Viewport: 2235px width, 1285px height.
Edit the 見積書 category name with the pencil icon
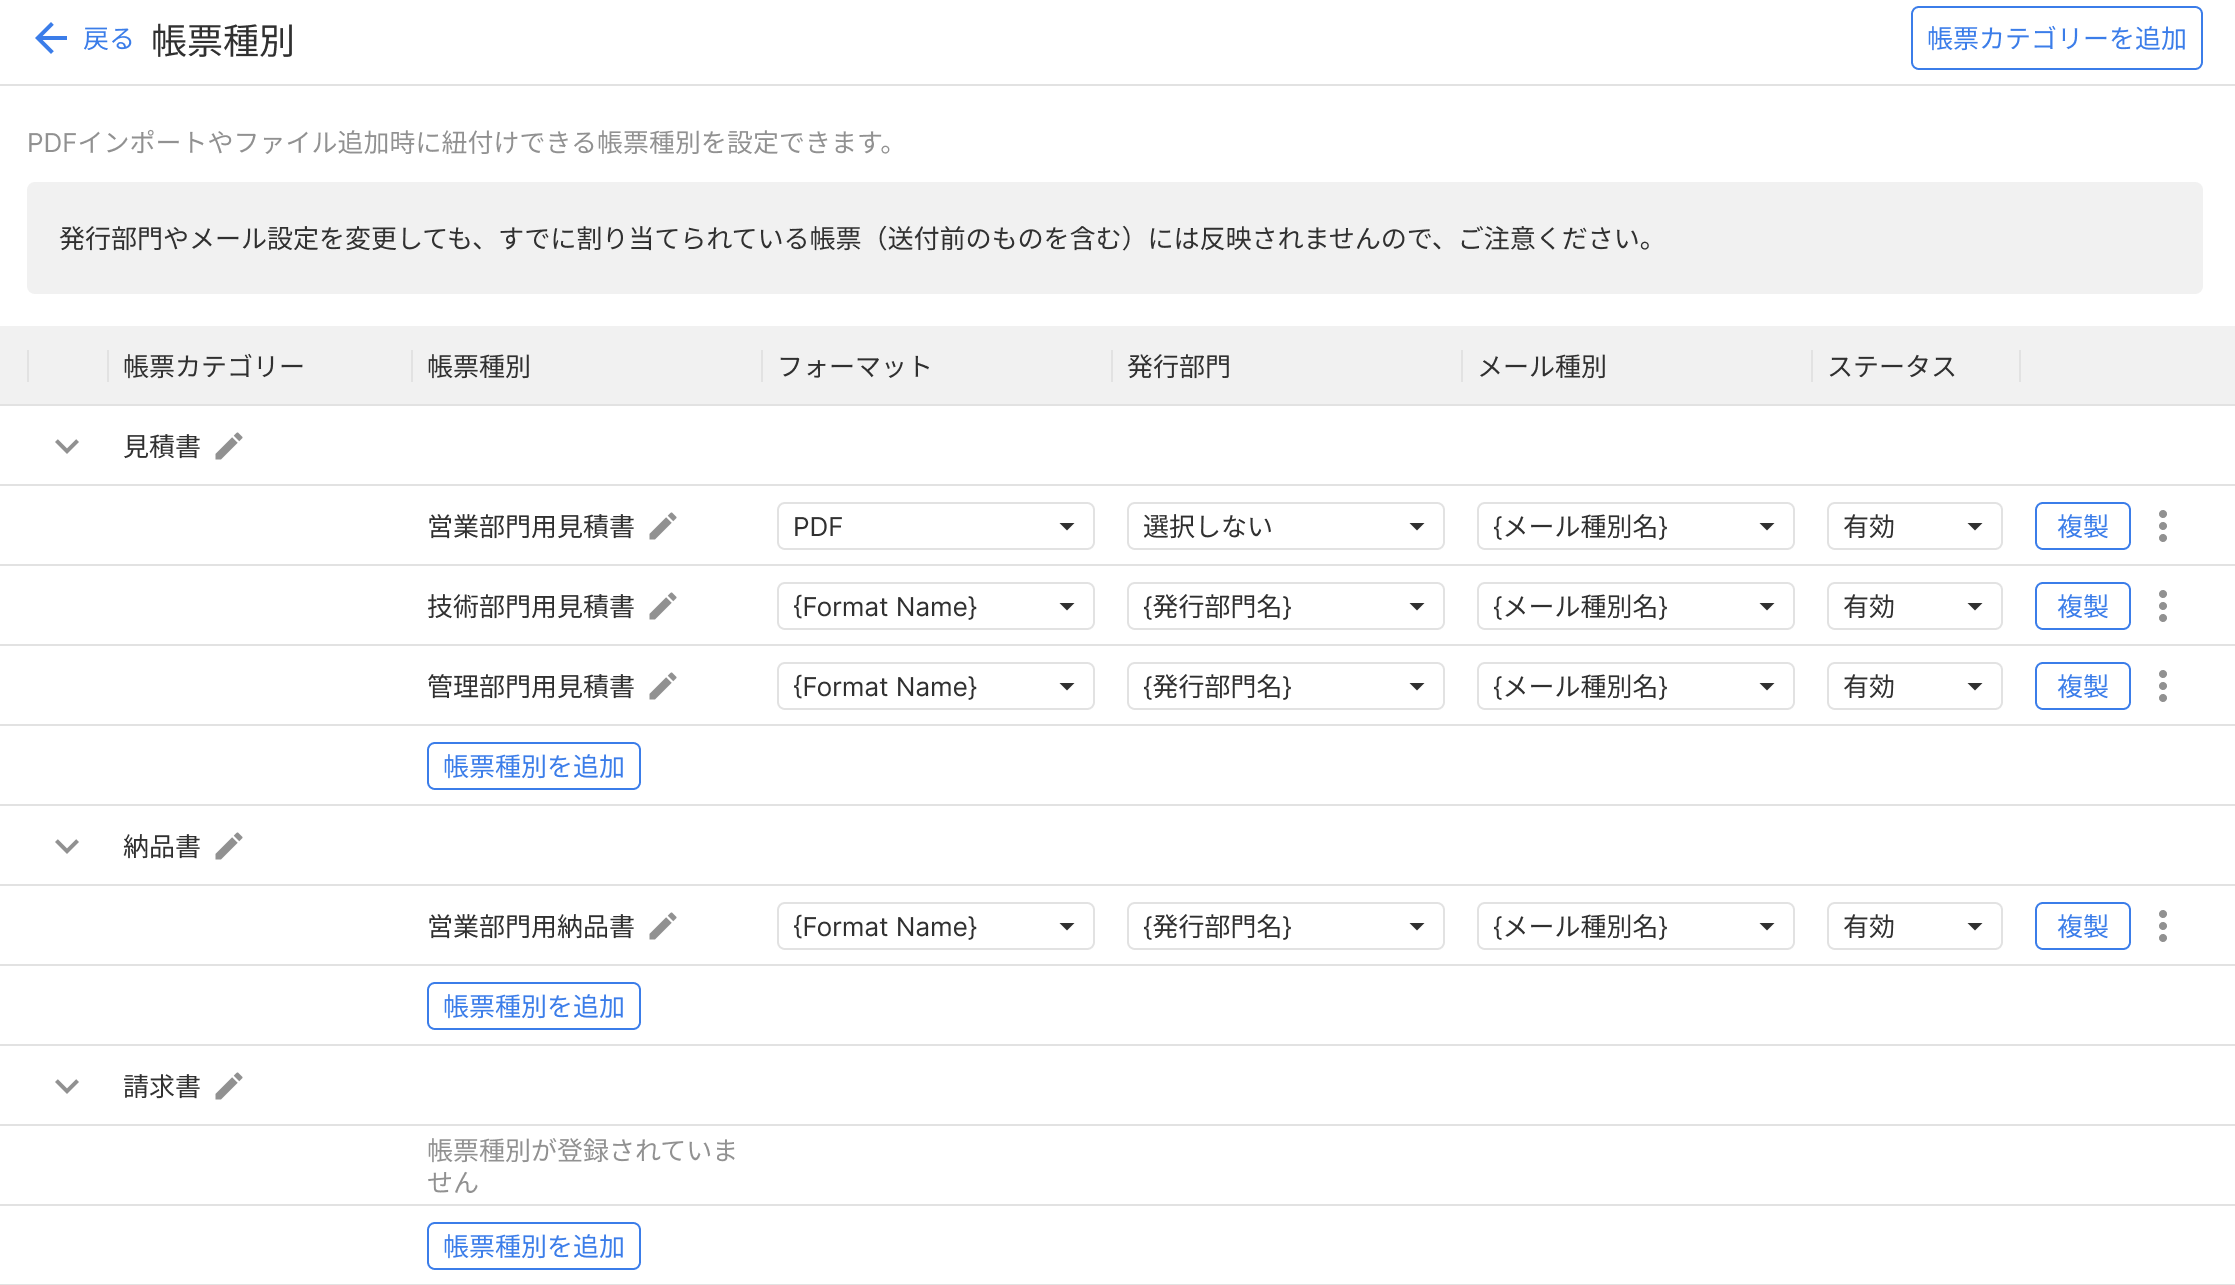[x=229, y=446]
